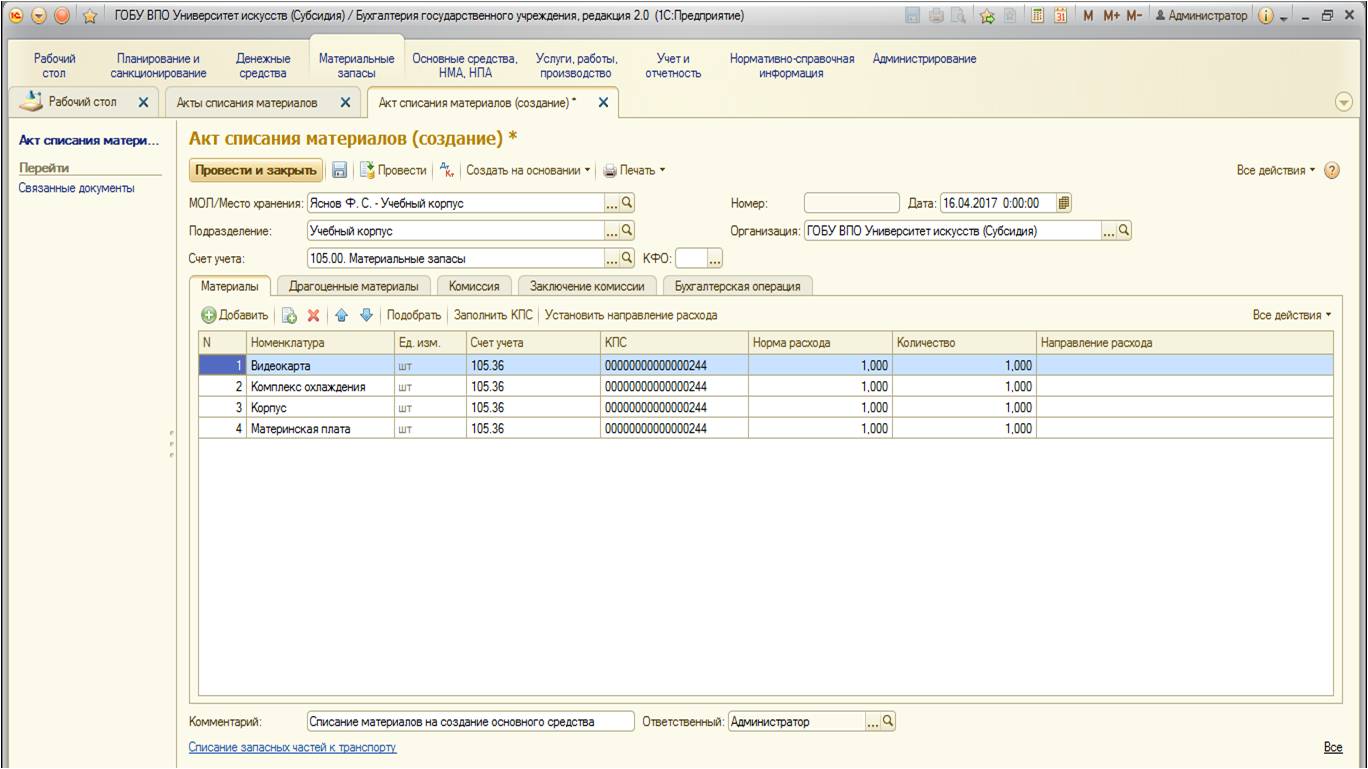Click the information icon in the title bar
The height and width of the screenshot is (769, 1368).
pyautogui.click(x=1266, y=16)
